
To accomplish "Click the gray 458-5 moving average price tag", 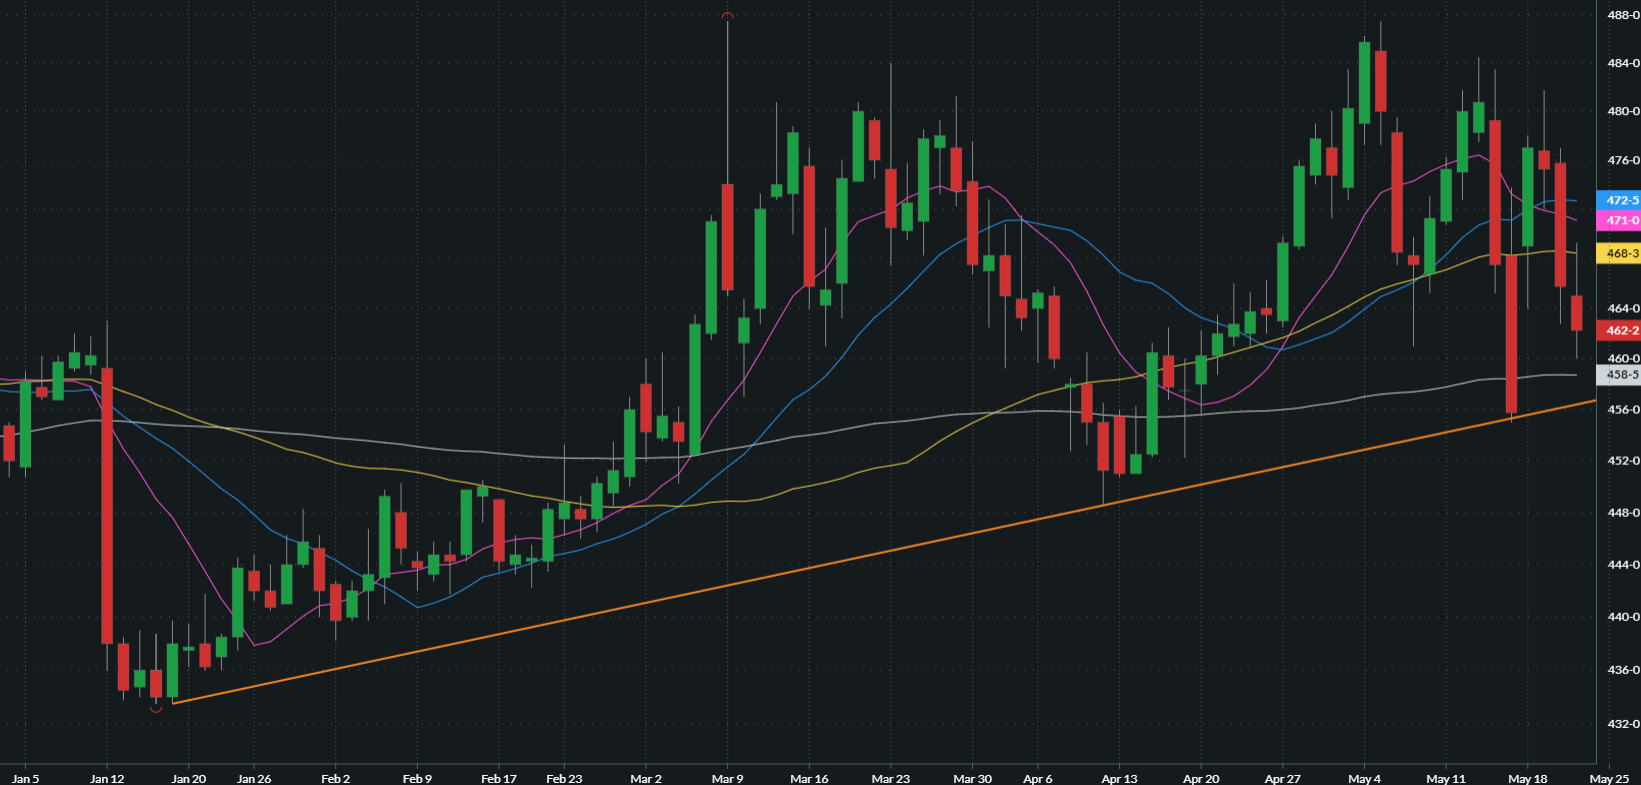I will tap(1619, 374).
